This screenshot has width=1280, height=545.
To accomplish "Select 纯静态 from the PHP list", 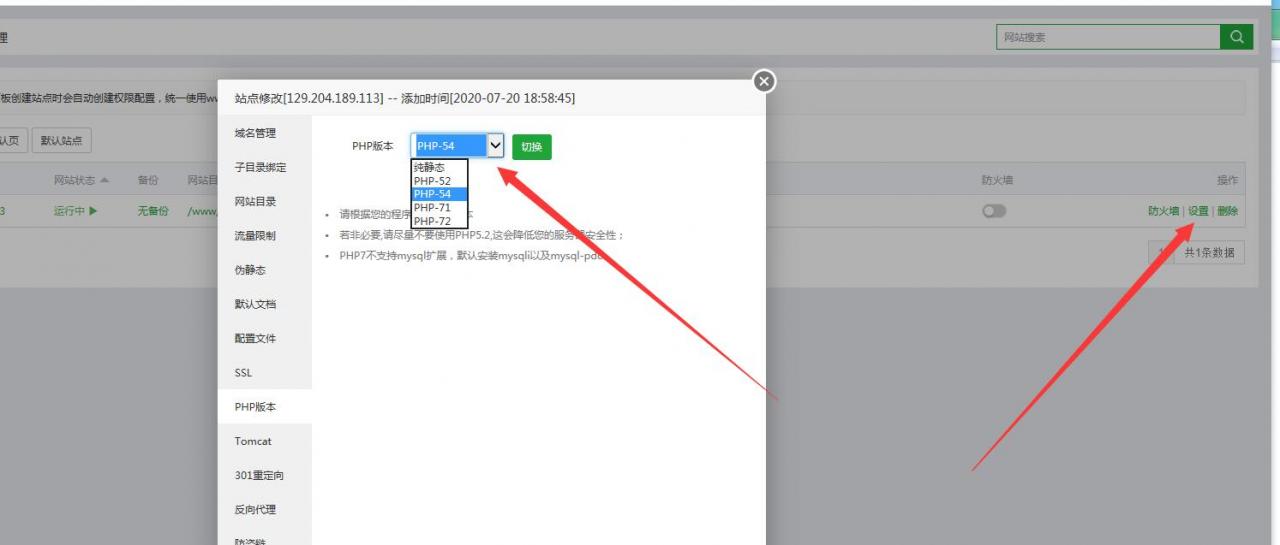I will coord(439,167).
